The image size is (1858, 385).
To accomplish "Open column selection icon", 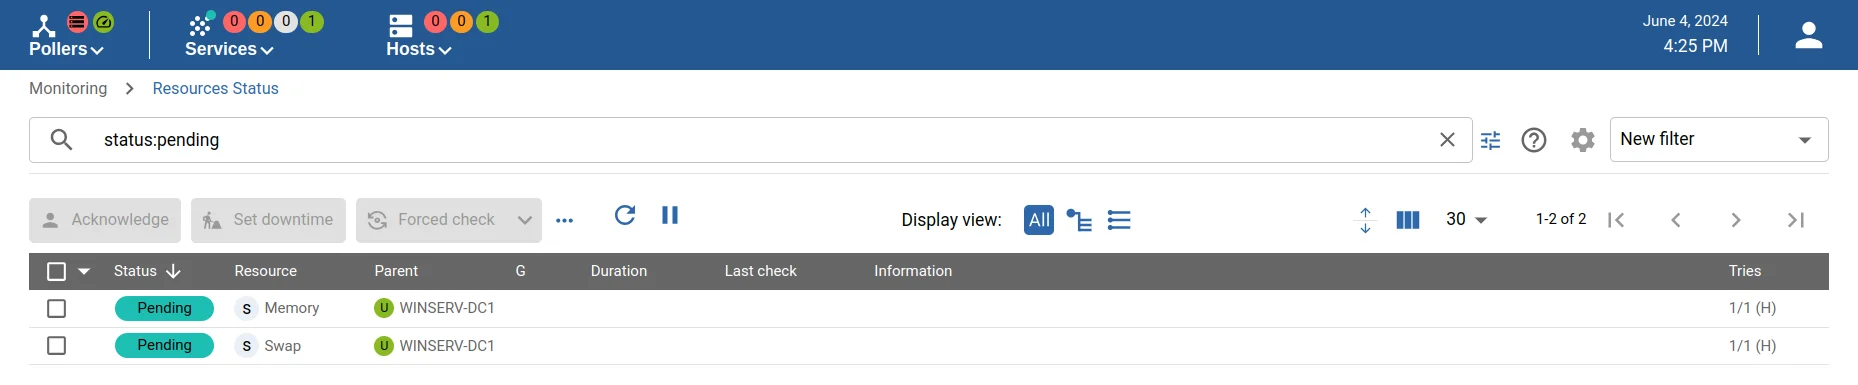I will tap(1407, 220).
